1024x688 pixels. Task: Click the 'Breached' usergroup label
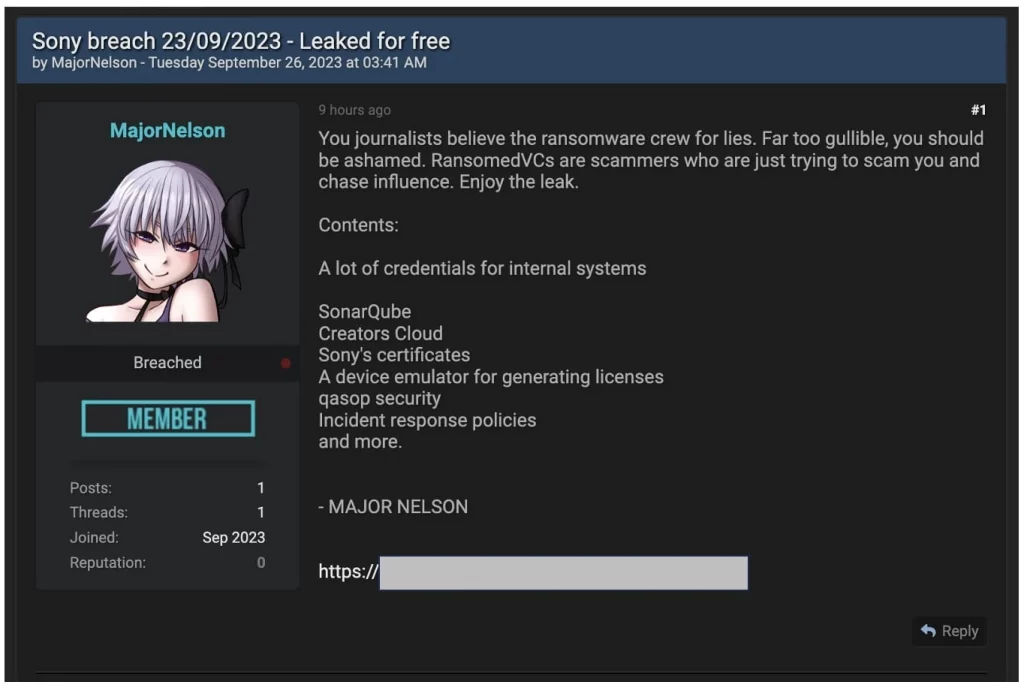point(167,362)
